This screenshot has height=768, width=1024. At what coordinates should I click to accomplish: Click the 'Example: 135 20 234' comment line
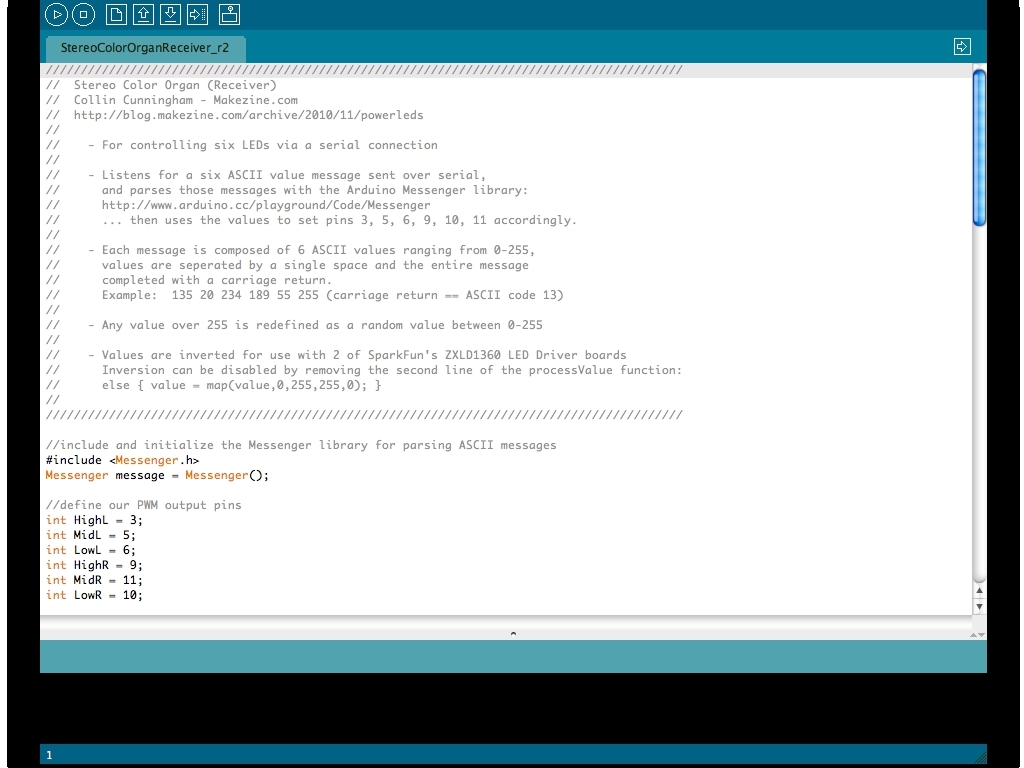304,295
